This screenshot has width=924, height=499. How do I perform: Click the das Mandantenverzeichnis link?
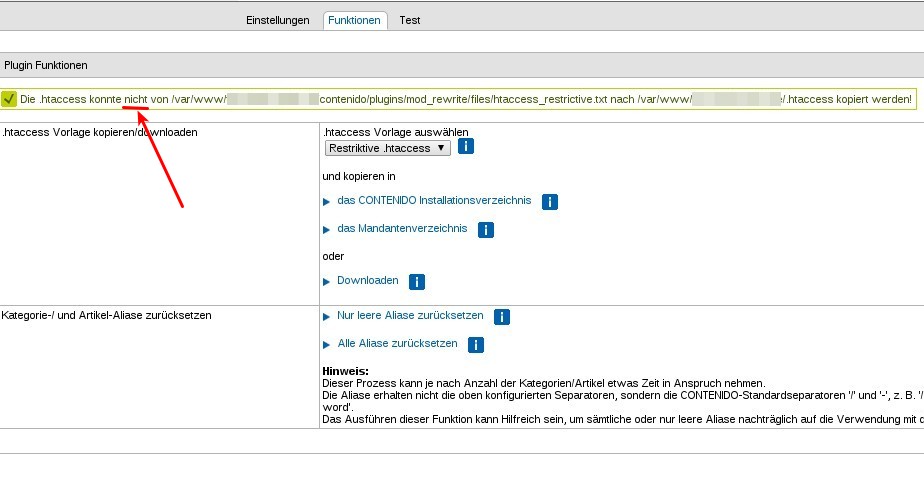pos(402,229)
